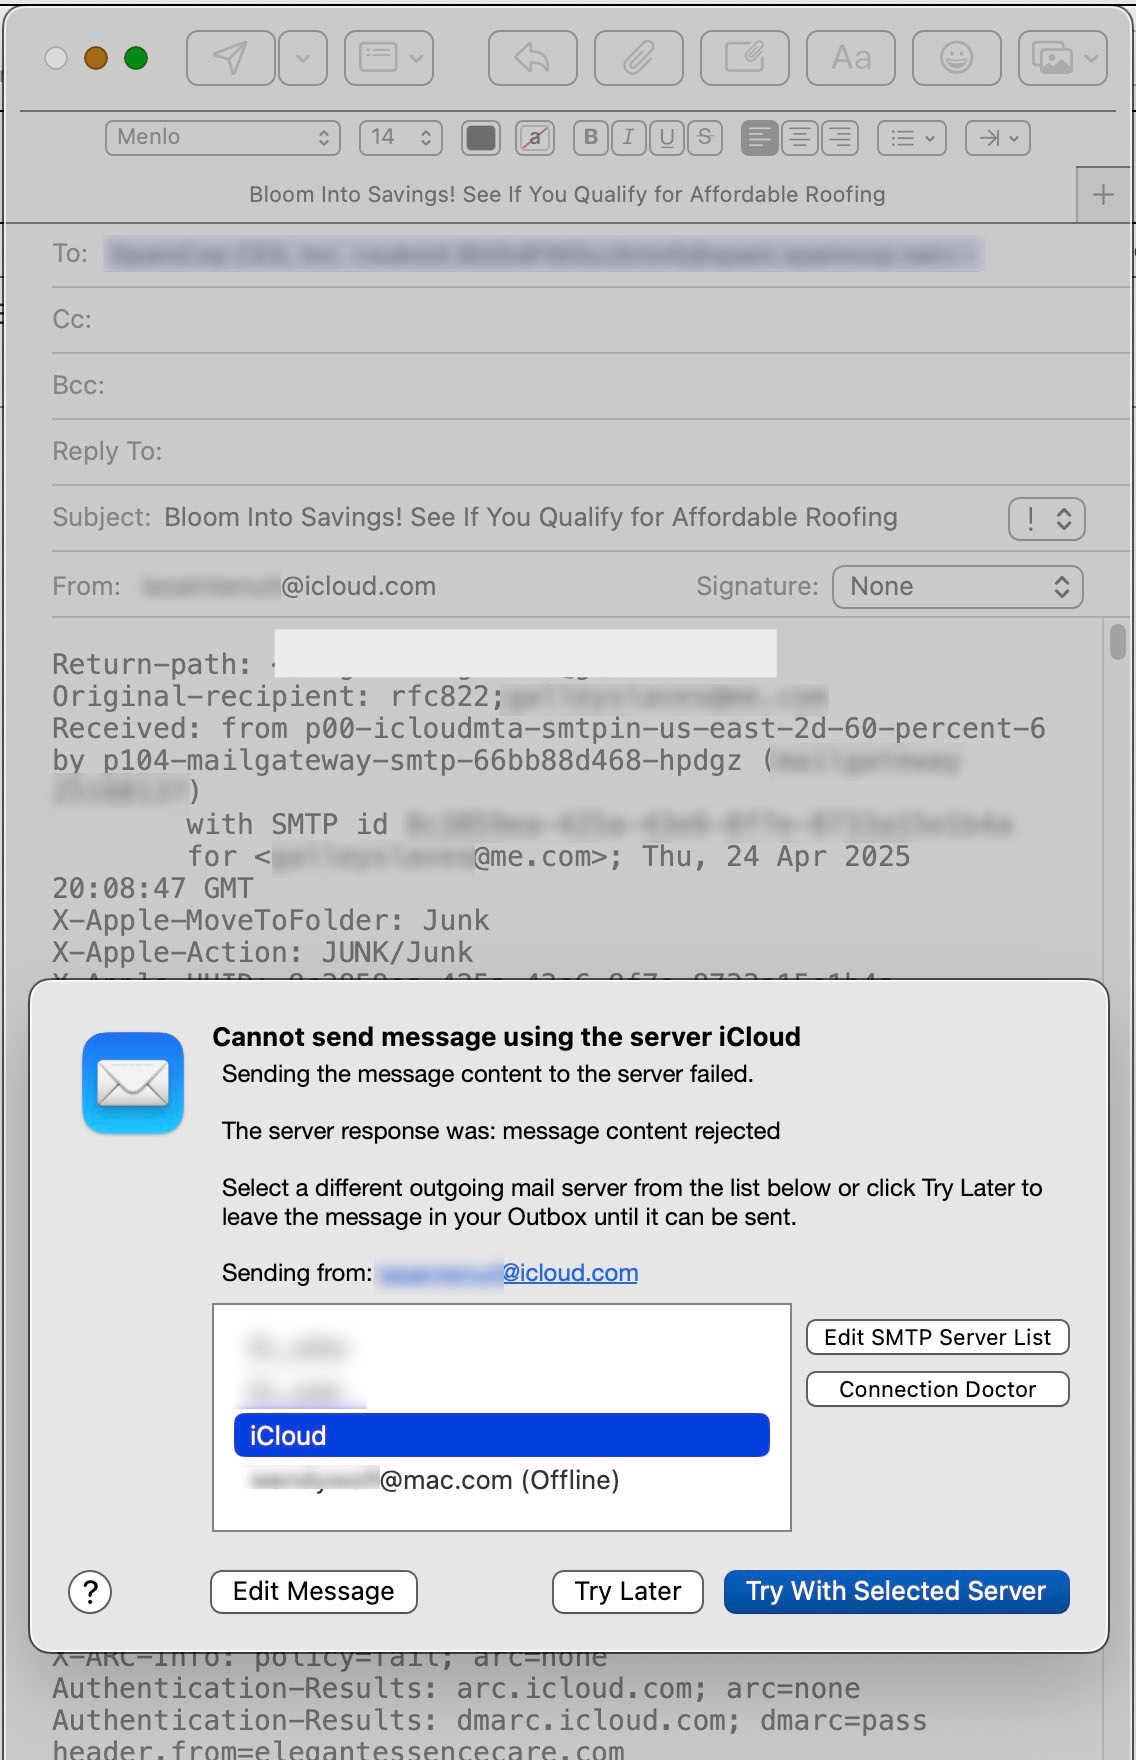The width and height of the screenshot is (1136, 1760).
Task: Select right text alignment
Action: tap(840, 138)
